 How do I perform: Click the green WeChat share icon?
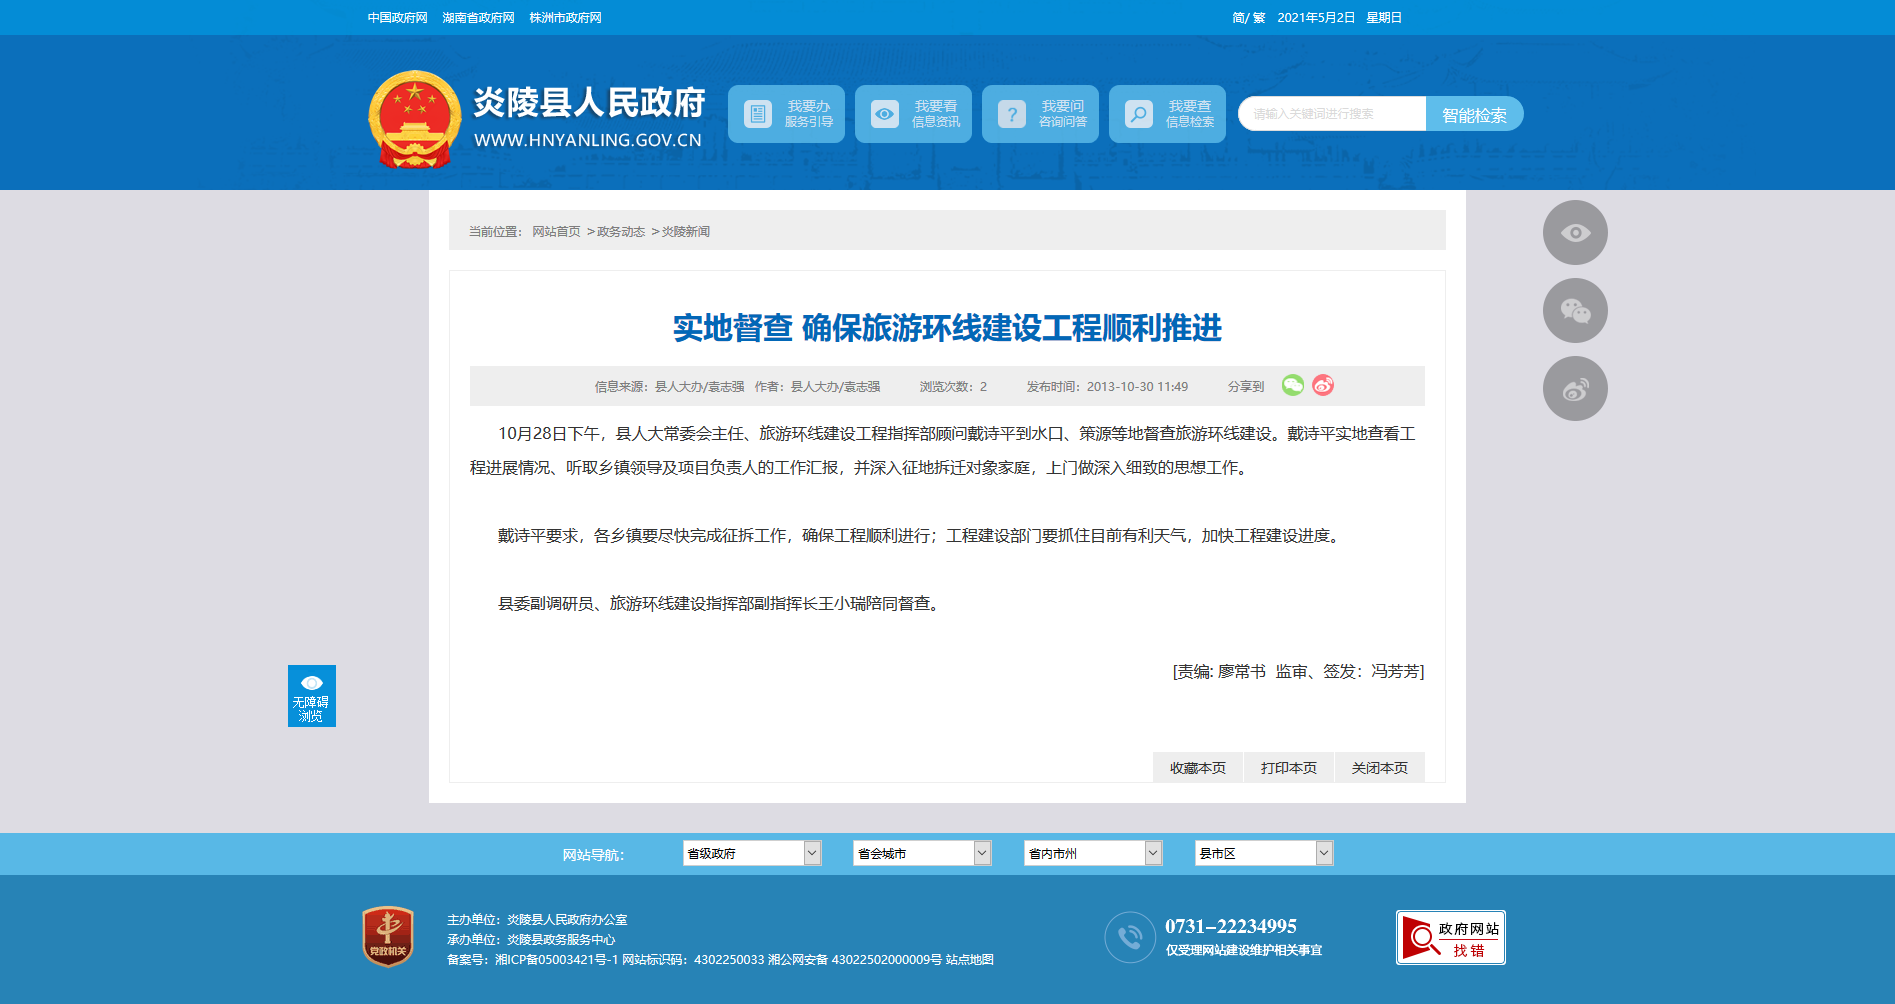1292,385
